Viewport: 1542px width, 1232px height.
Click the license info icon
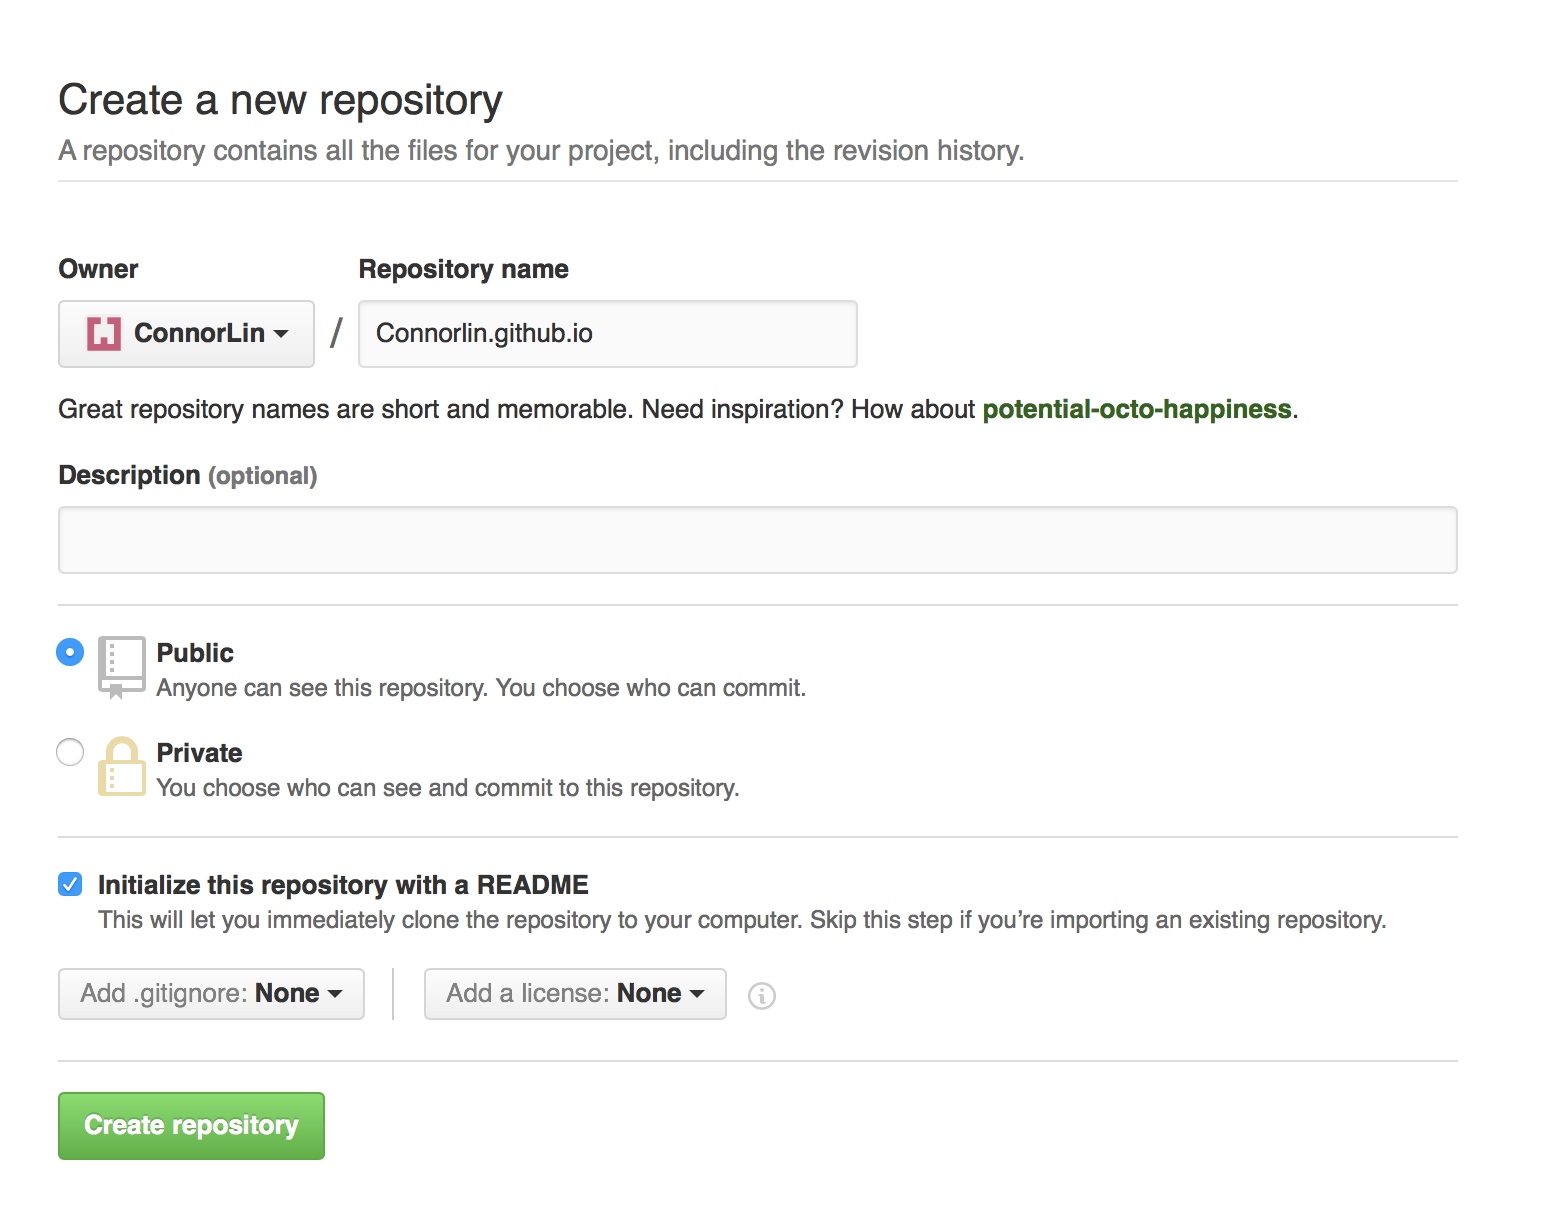(x=762, y=996)
